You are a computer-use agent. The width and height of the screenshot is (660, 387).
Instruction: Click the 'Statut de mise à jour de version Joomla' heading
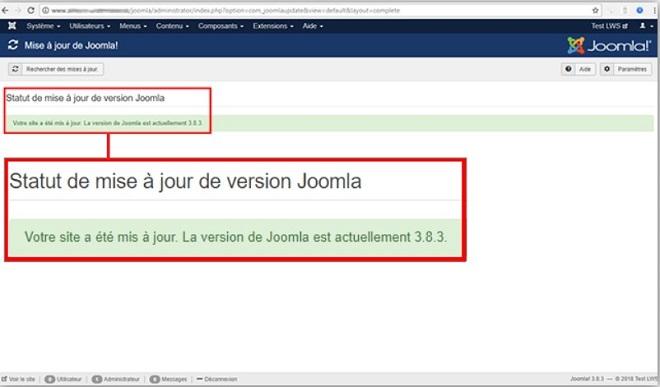(85, 98)
